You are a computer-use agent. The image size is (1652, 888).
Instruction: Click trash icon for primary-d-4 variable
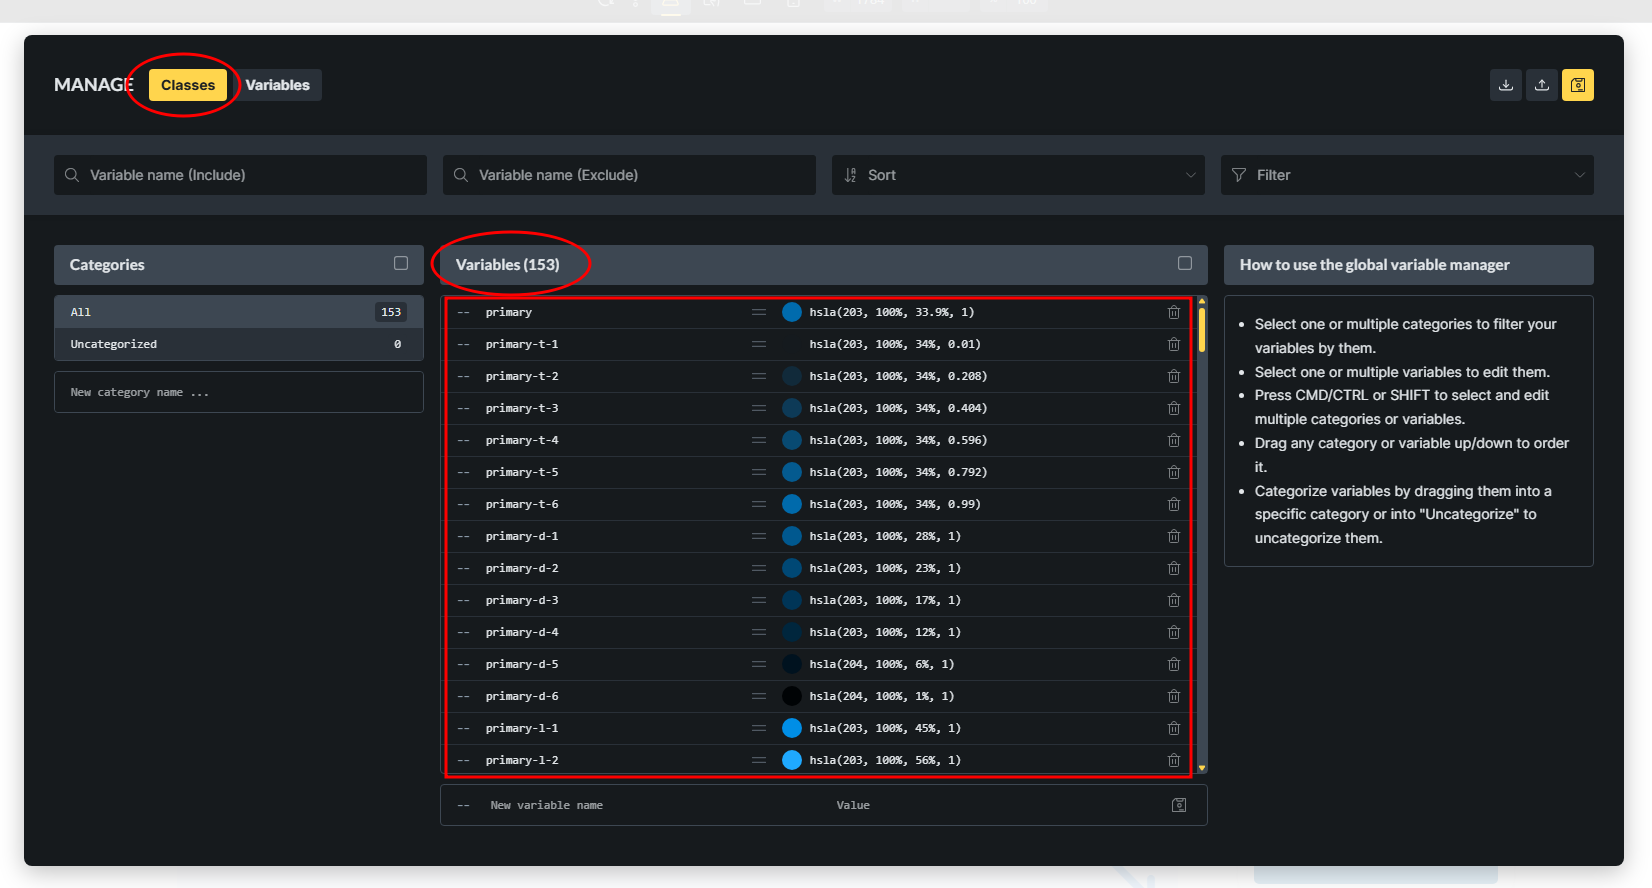tap(1174, 632)
